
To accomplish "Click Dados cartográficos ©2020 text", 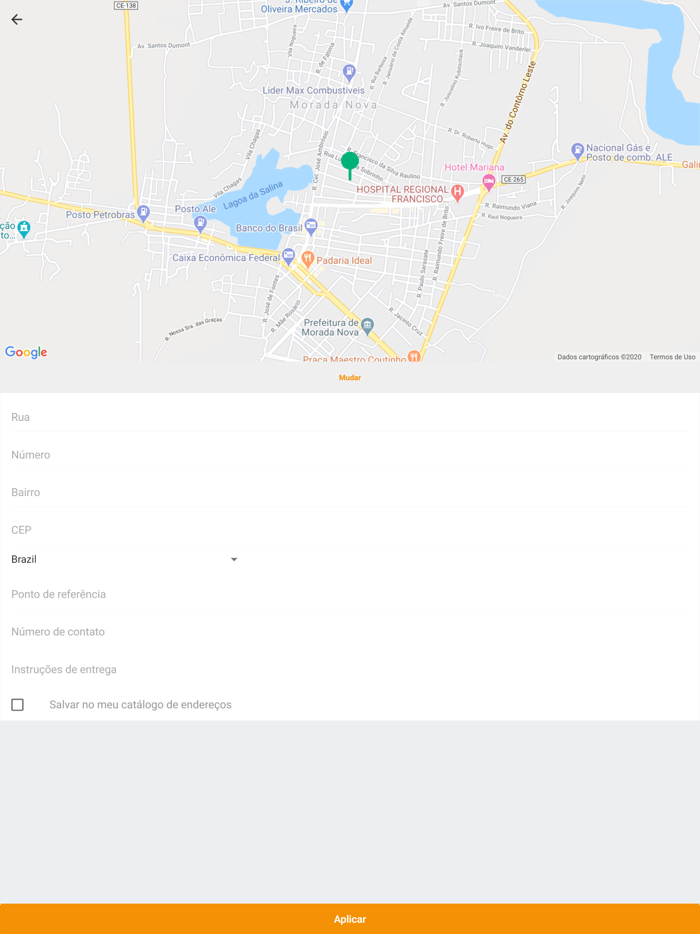I will pos(599,357).
